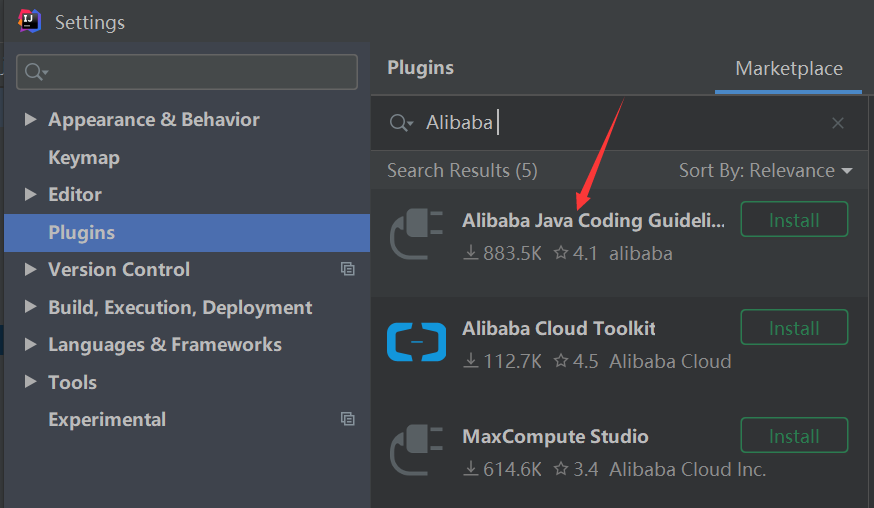Switch to the Marketplace tab
874x508 pixels.
pos(788,69)
